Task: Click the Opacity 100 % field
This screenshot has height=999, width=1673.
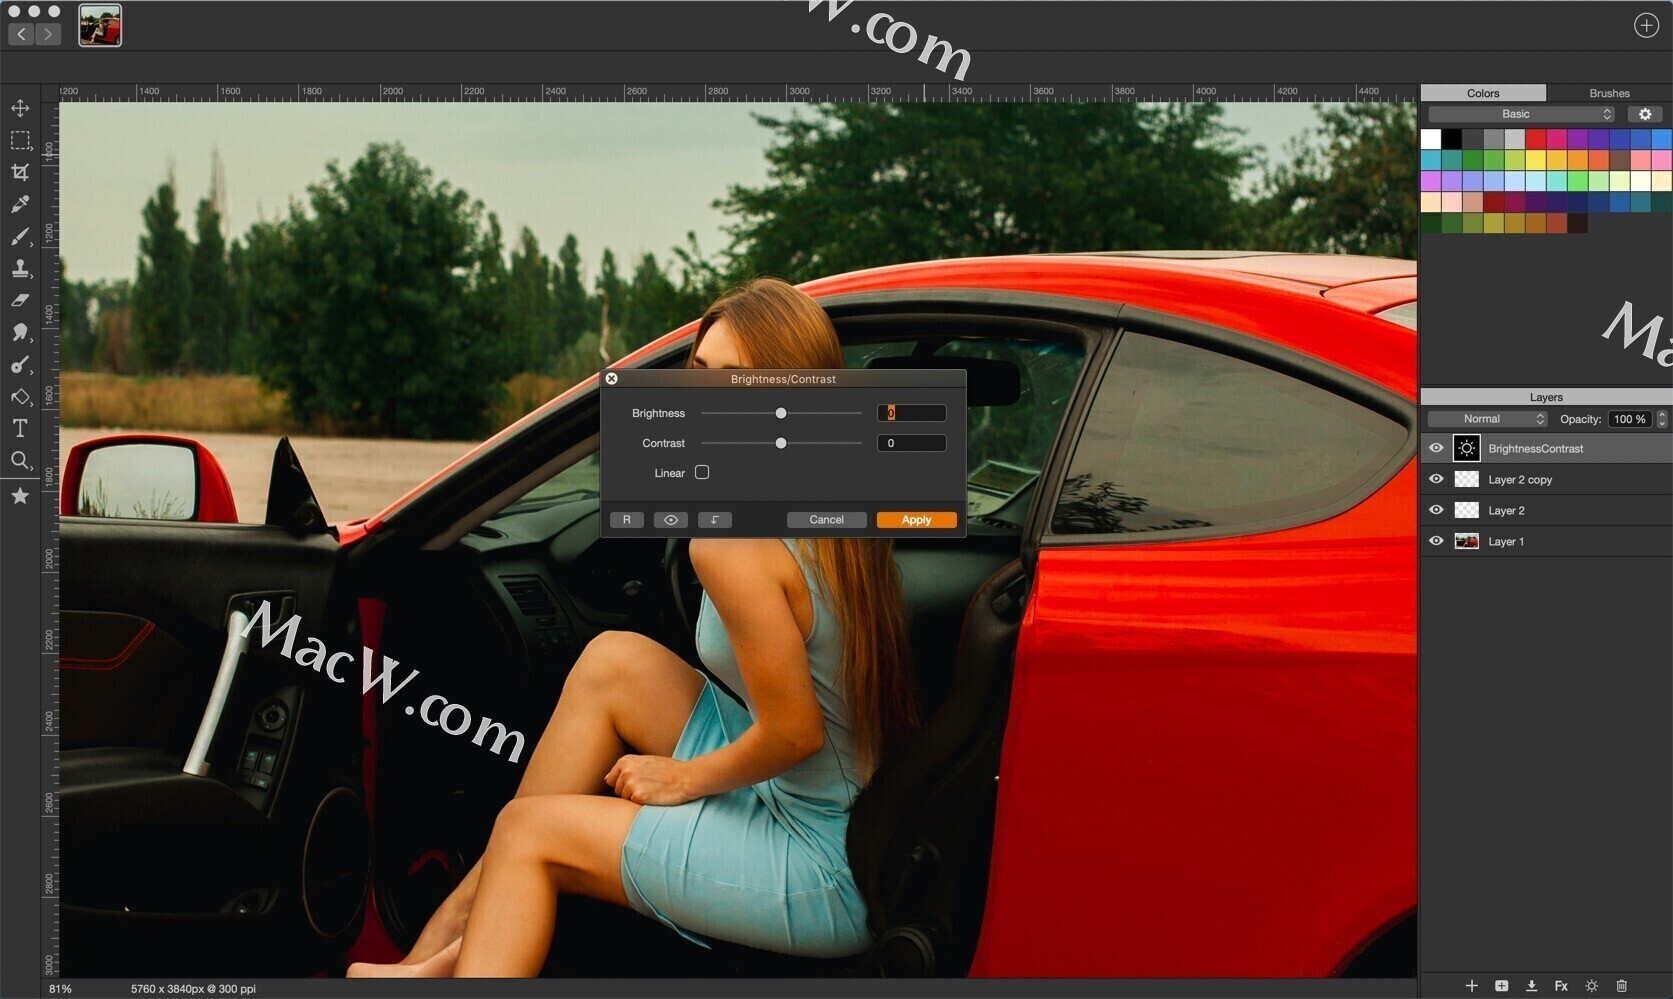Action: tap(1630, 419)
